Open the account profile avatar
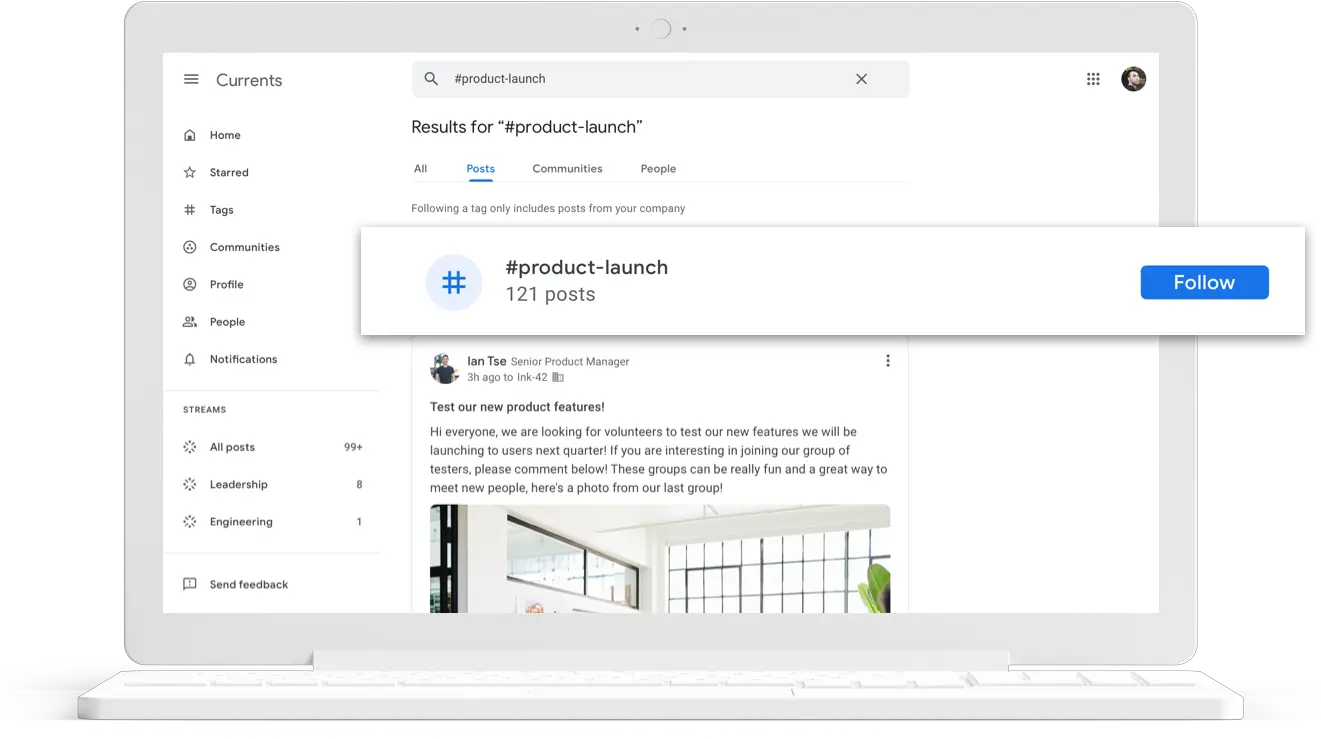The height and width of the screenshot is (739, 1321). [1133, 79]
